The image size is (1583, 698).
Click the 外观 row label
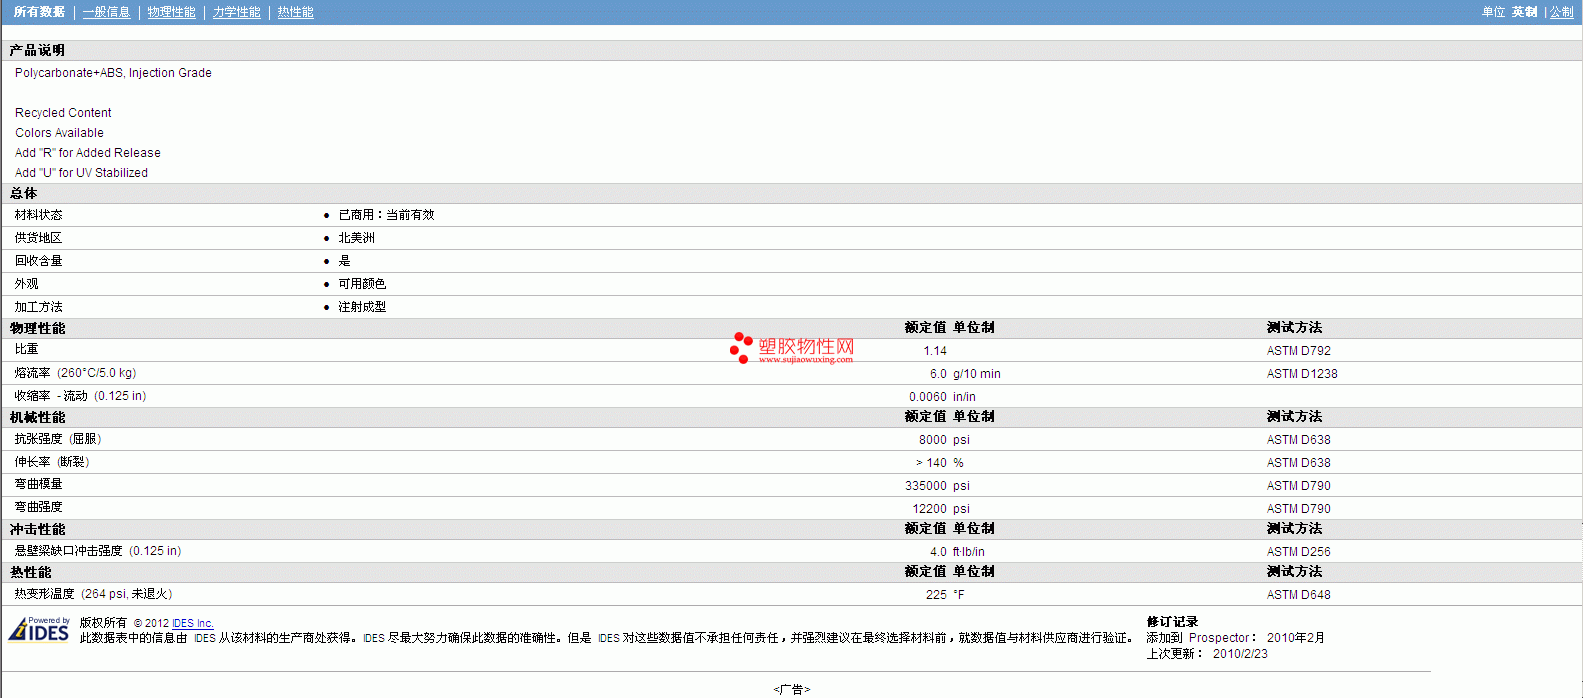[x=26, y=284]
